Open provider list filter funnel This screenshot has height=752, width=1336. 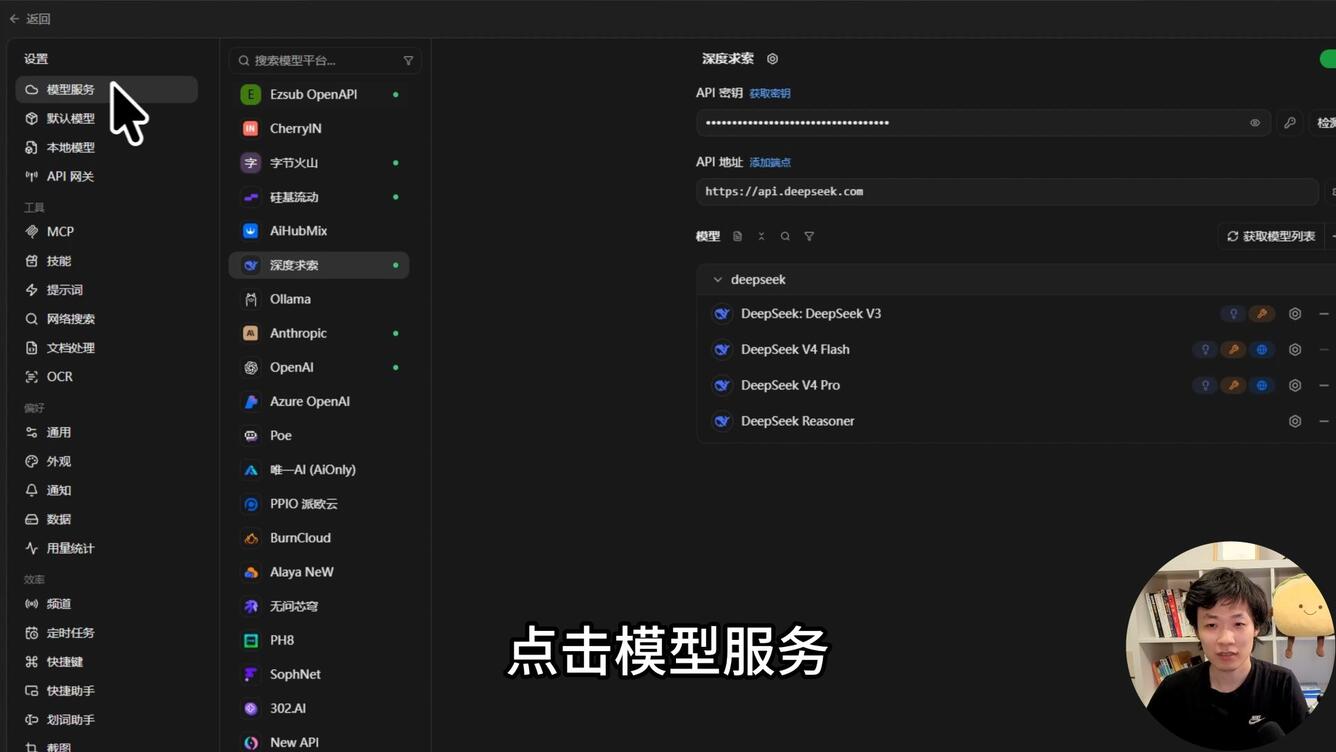408,61
